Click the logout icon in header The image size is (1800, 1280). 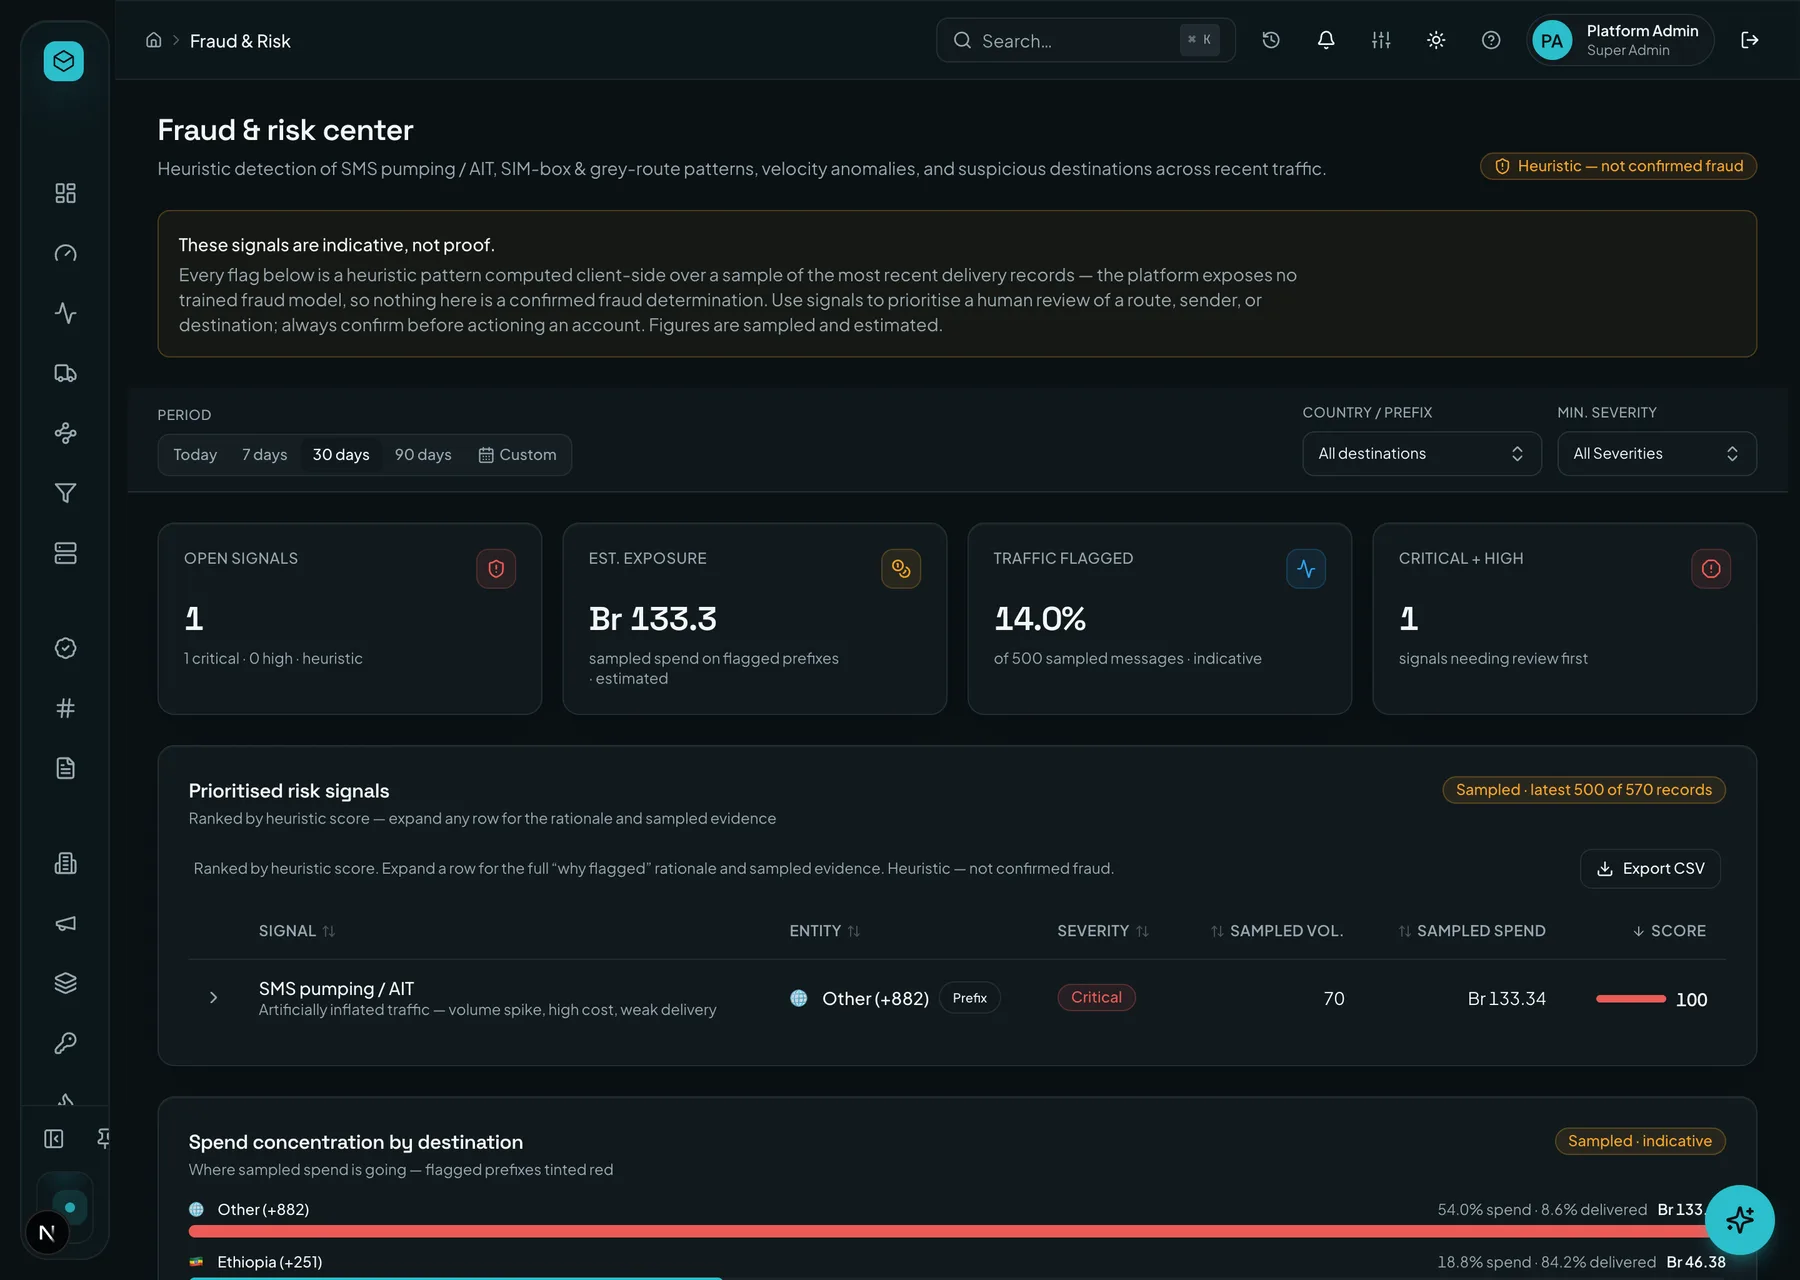point(1750,40)
